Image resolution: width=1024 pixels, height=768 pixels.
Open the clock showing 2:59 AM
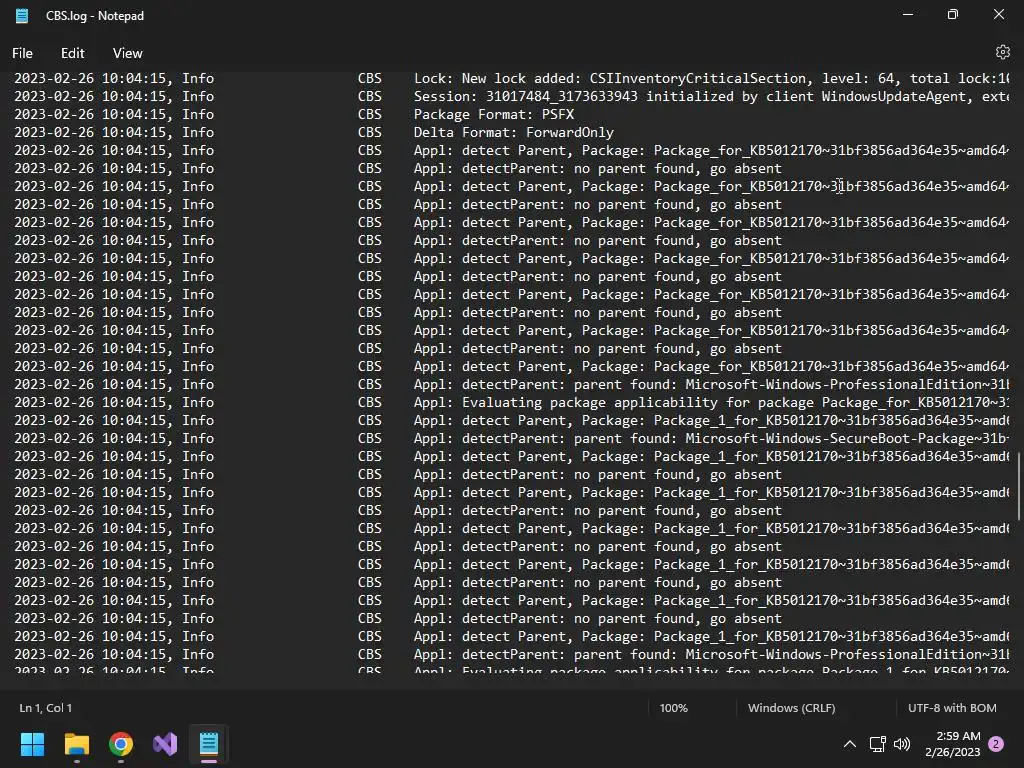pyautogui.click(x=953, y=744)
